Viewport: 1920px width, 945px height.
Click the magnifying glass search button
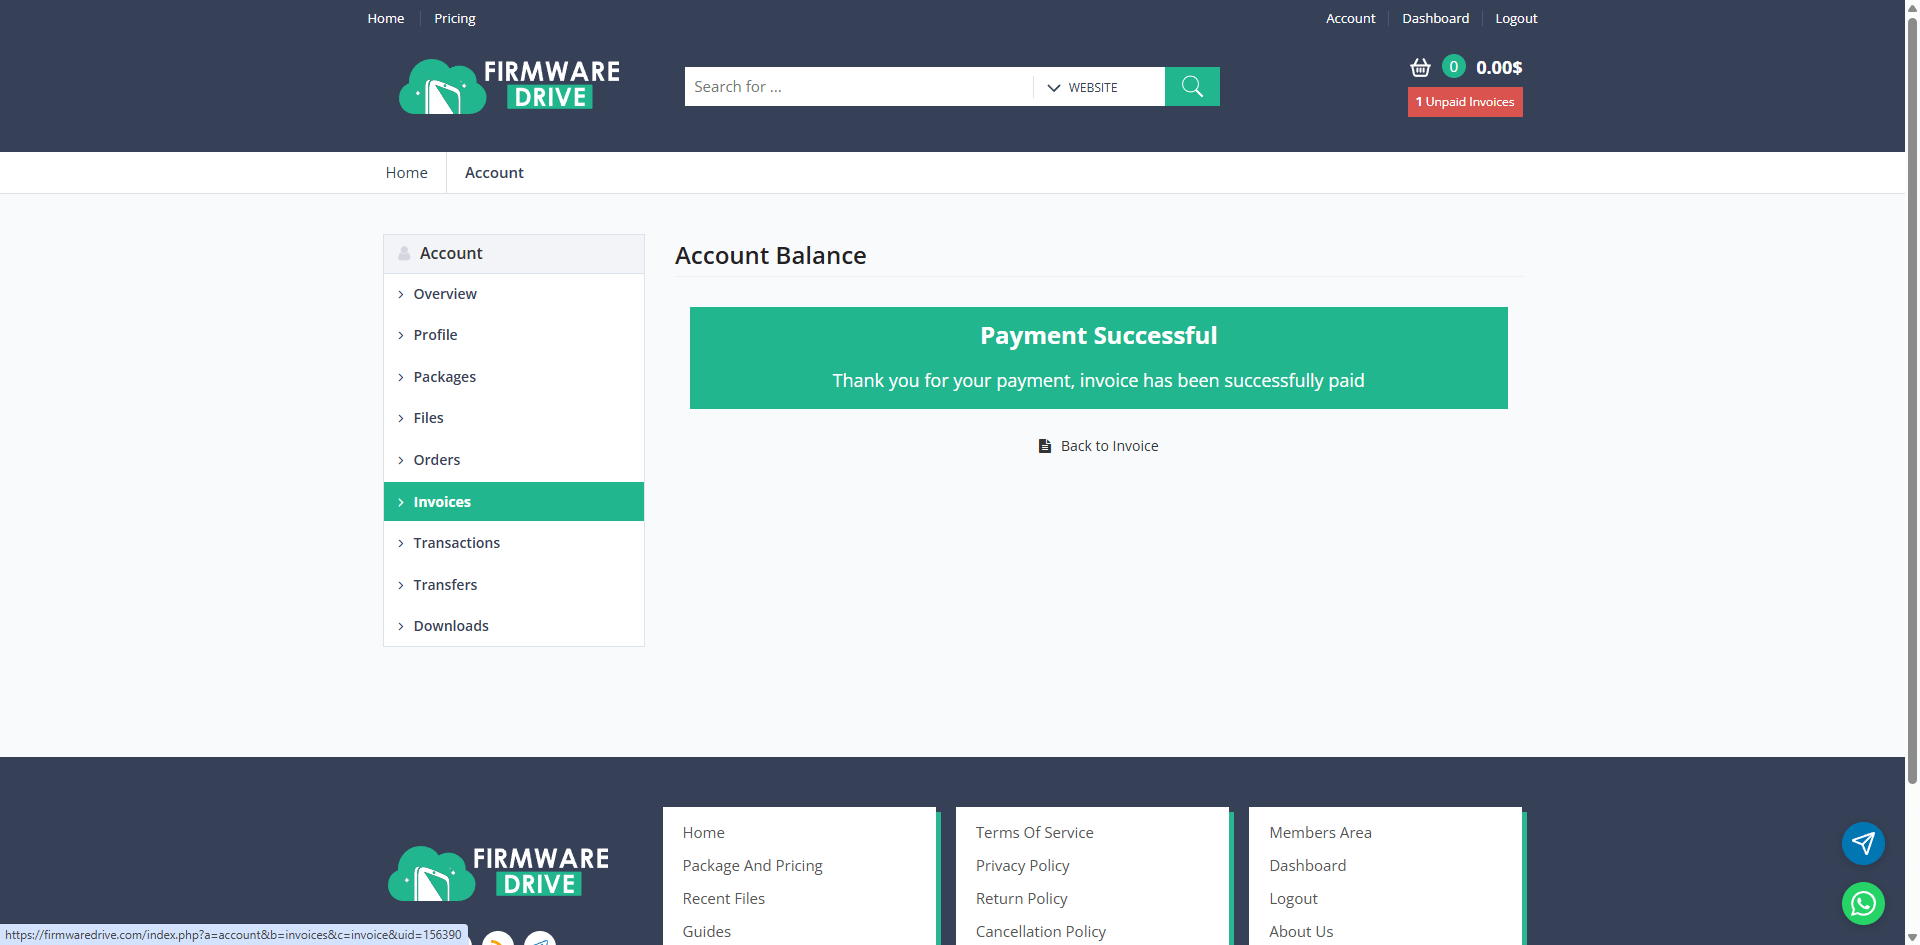[1192, 87]
